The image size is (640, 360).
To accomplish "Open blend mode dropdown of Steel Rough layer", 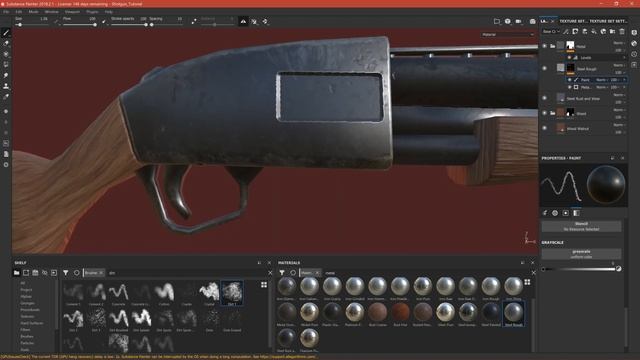I will point(619,65).
